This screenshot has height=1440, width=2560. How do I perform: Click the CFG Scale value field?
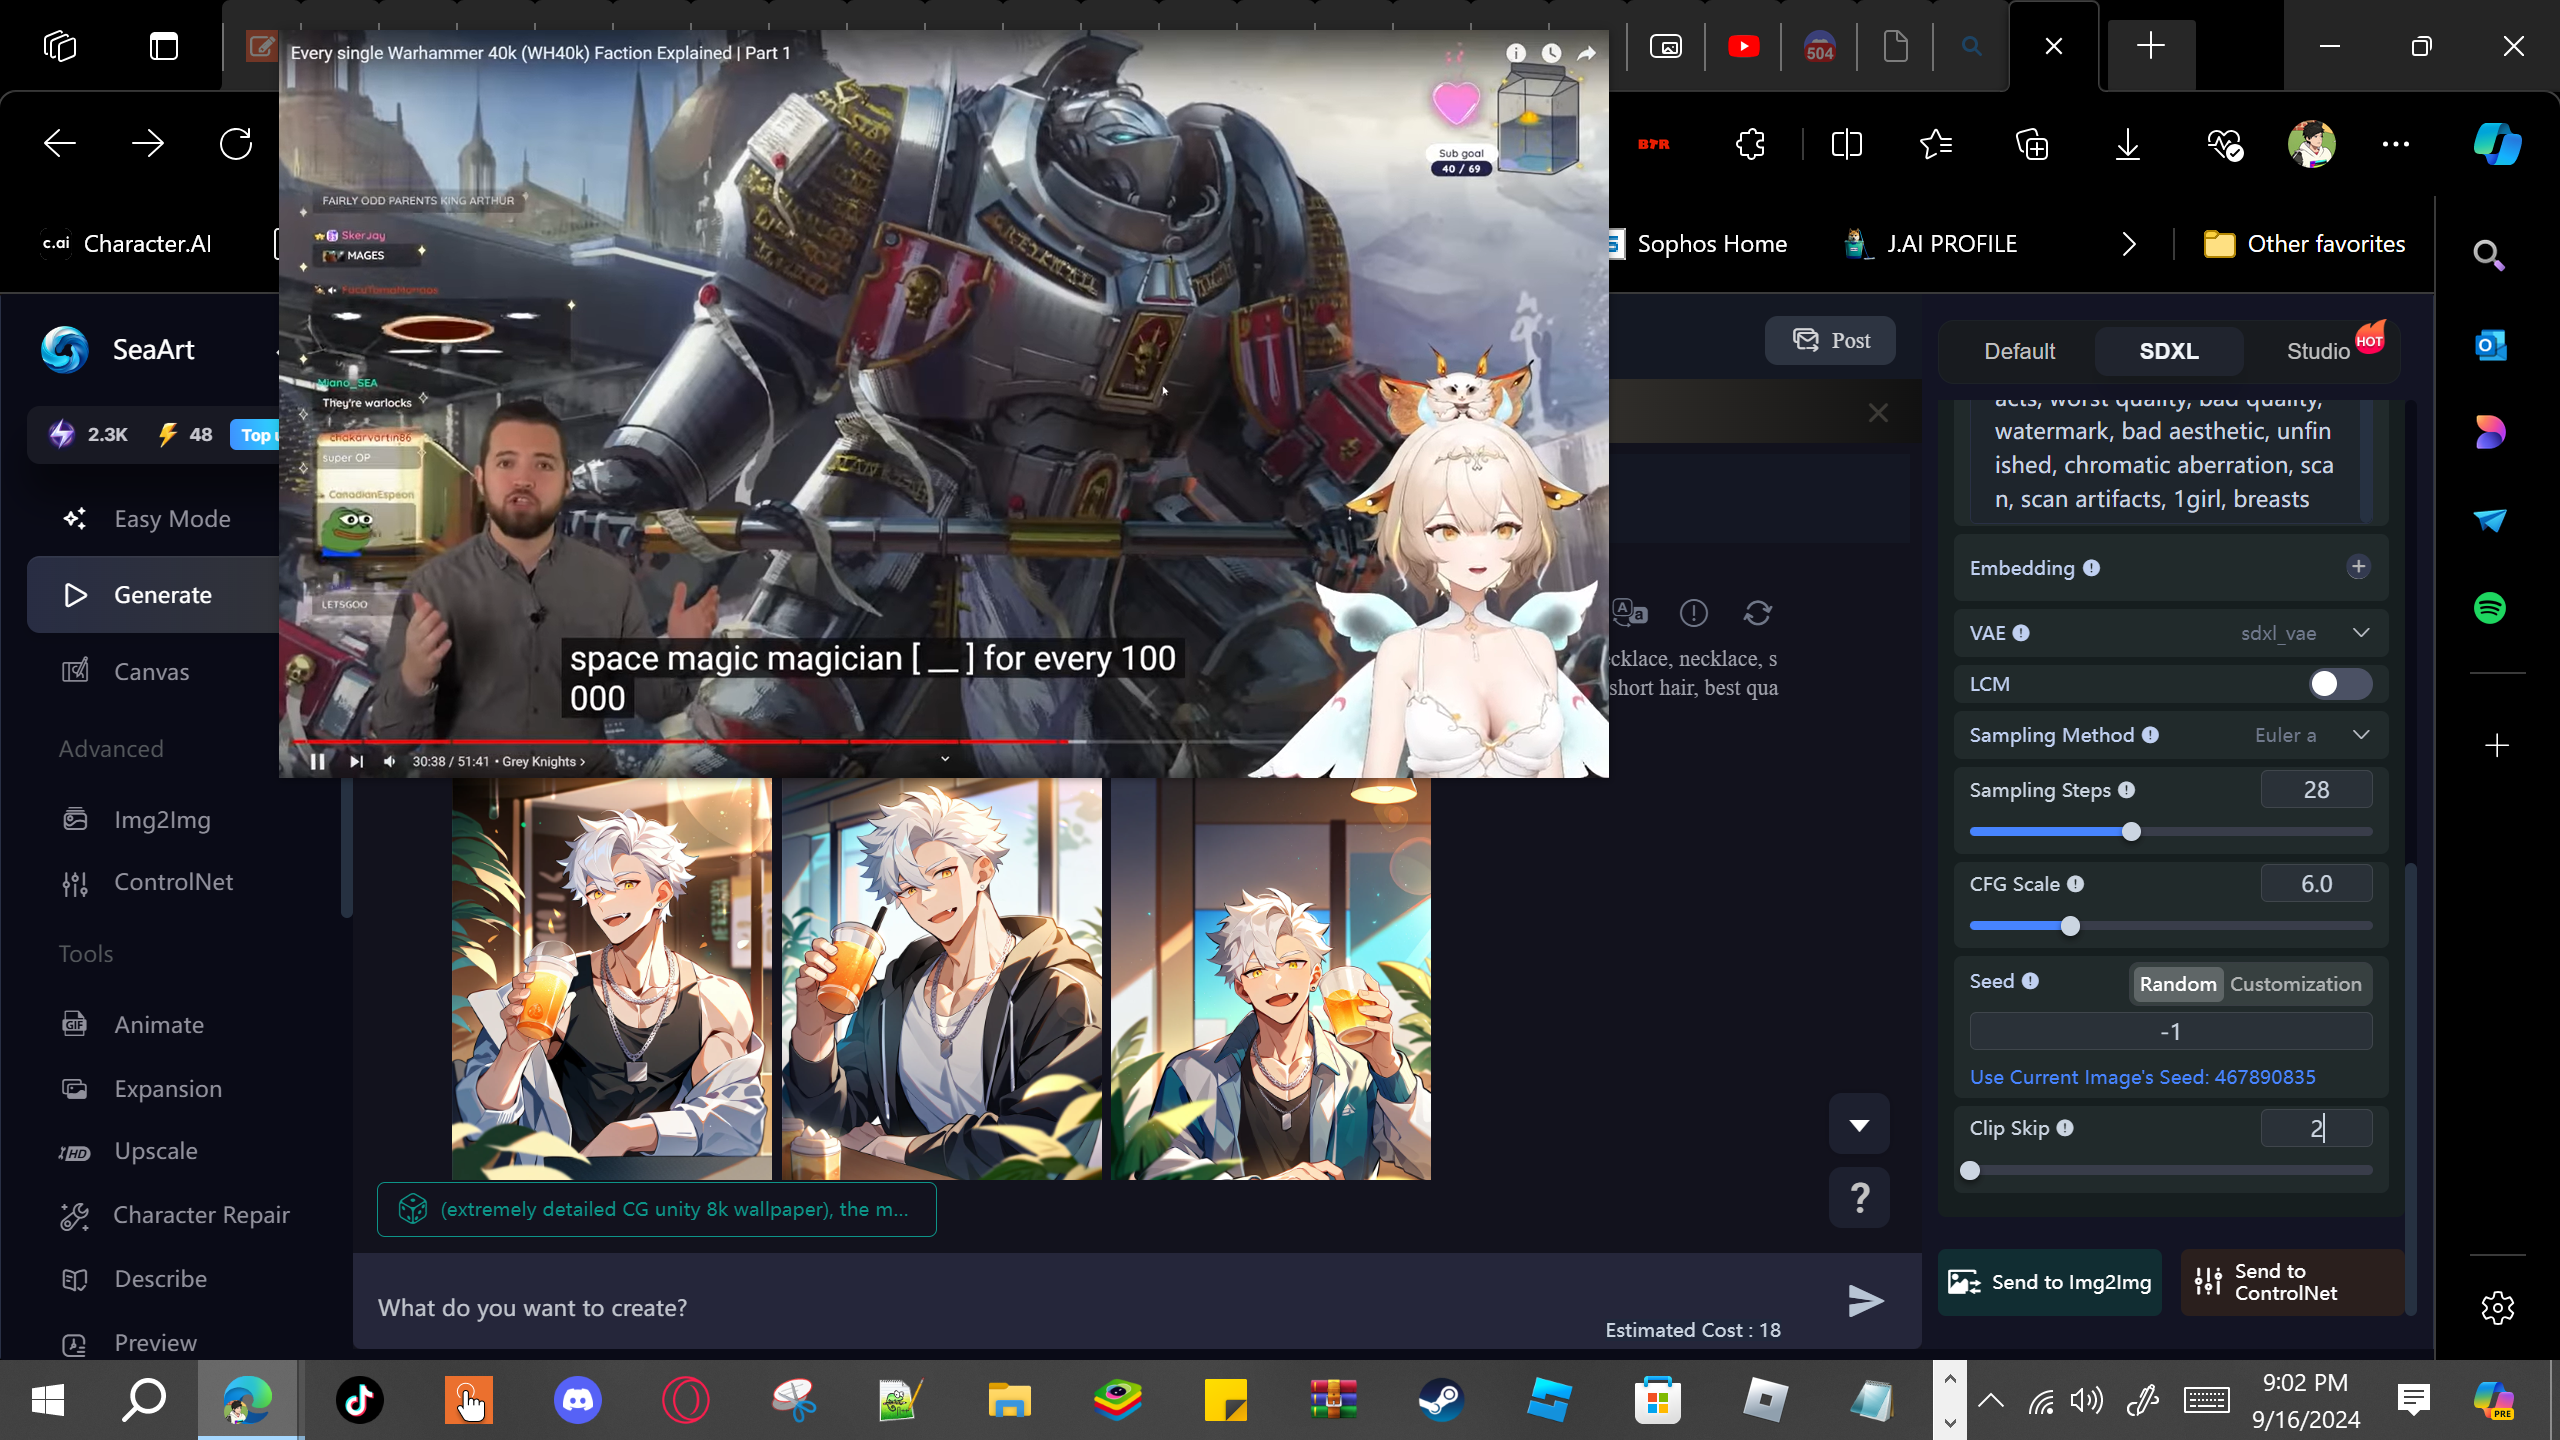coord(2316,884)
